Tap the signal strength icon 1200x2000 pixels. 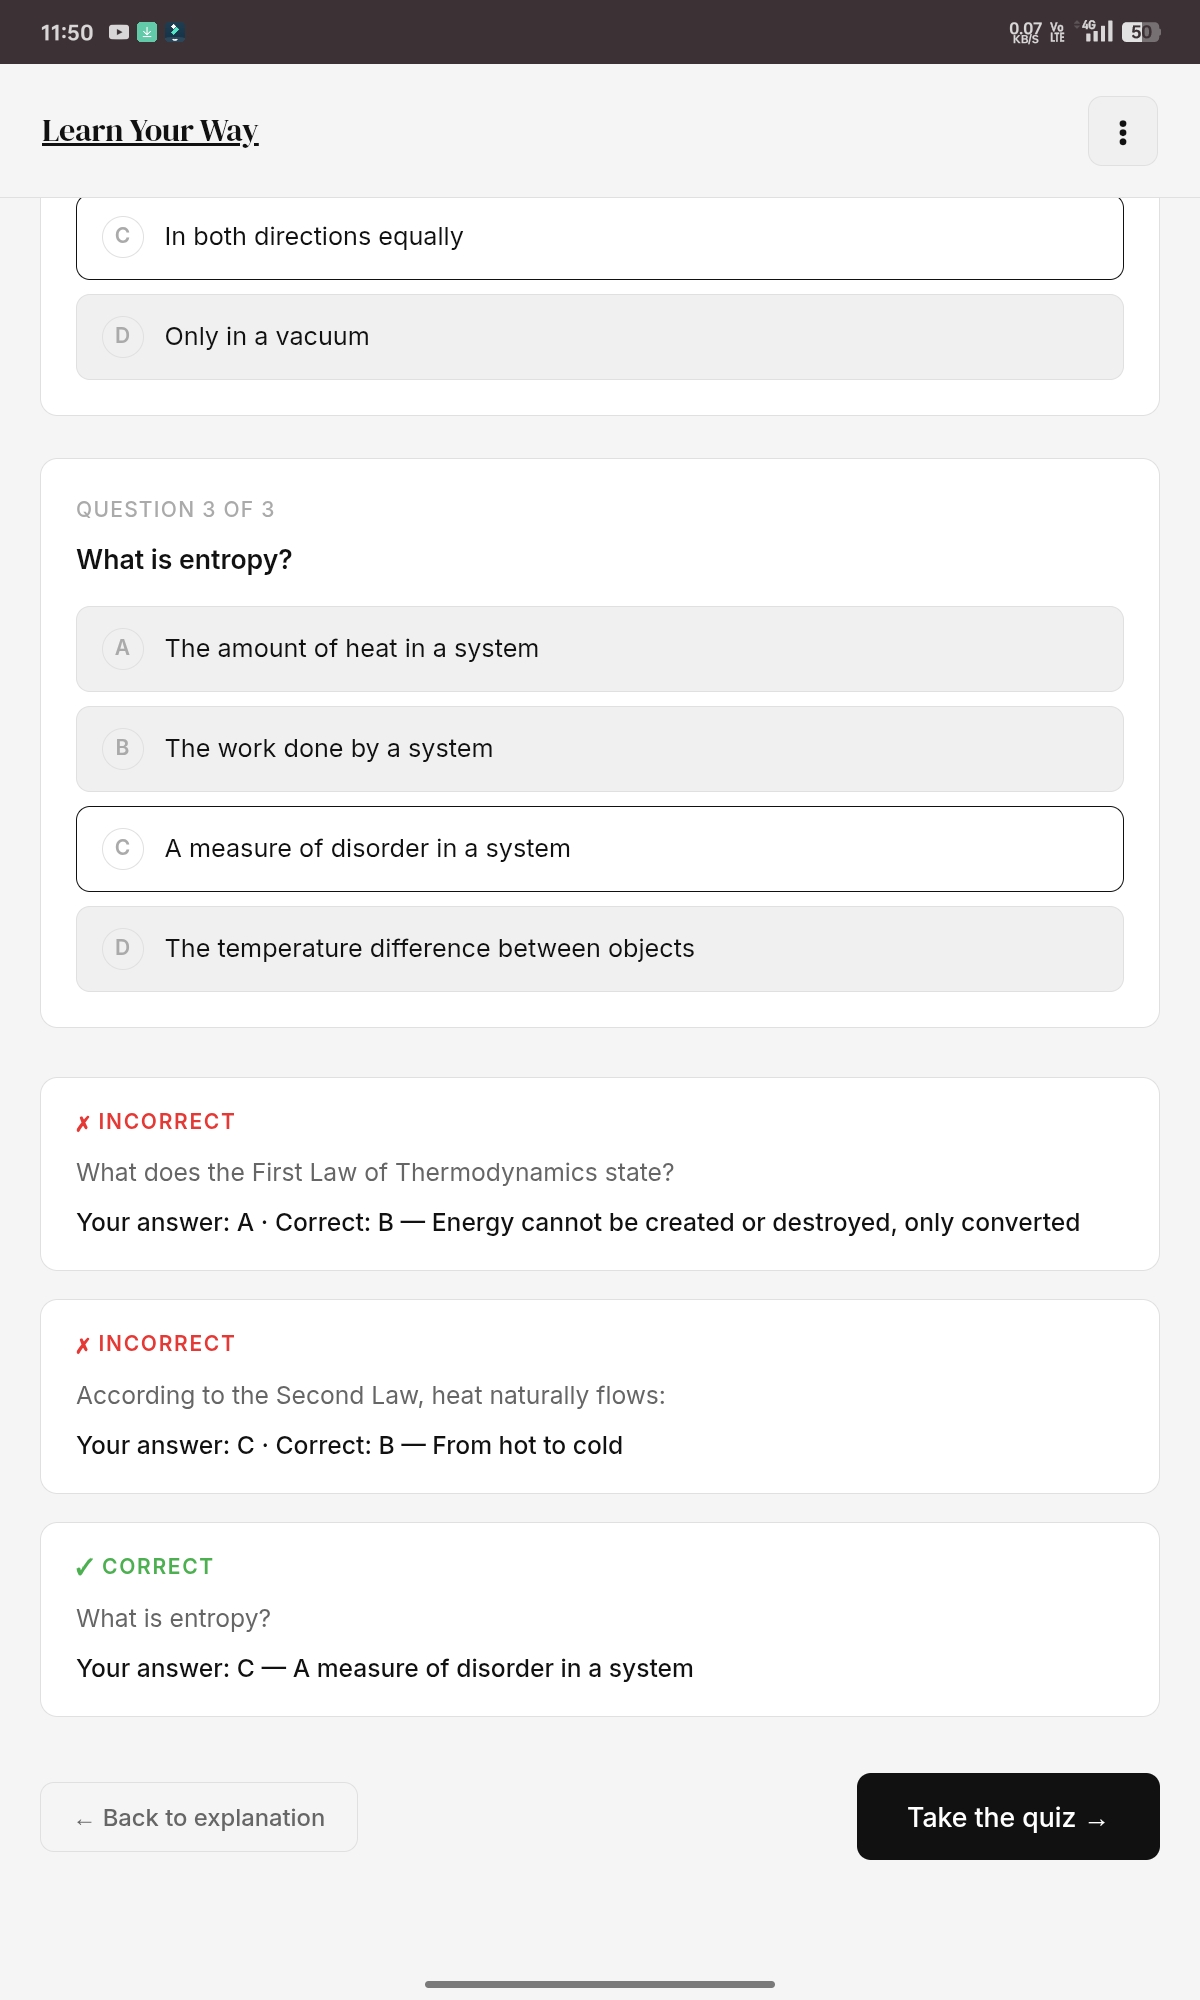pyautogui.click(x=1097, y=31)
